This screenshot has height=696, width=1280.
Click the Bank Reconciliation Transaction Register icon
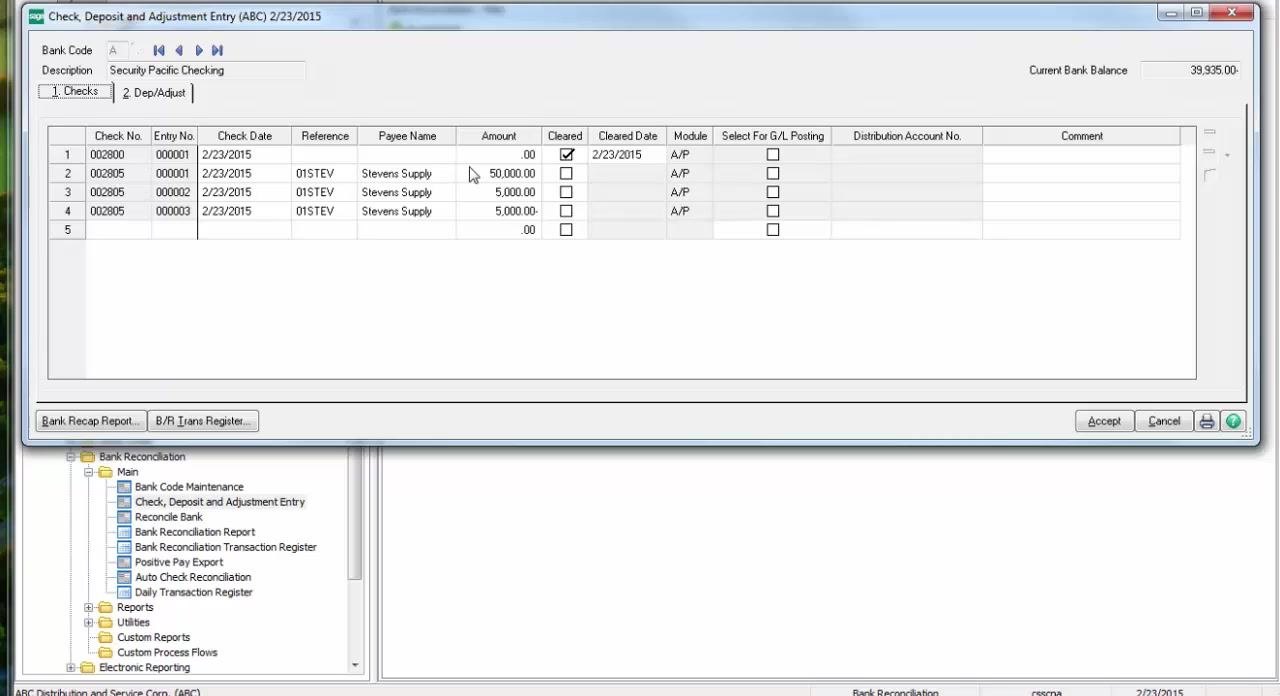pos(124,547)
